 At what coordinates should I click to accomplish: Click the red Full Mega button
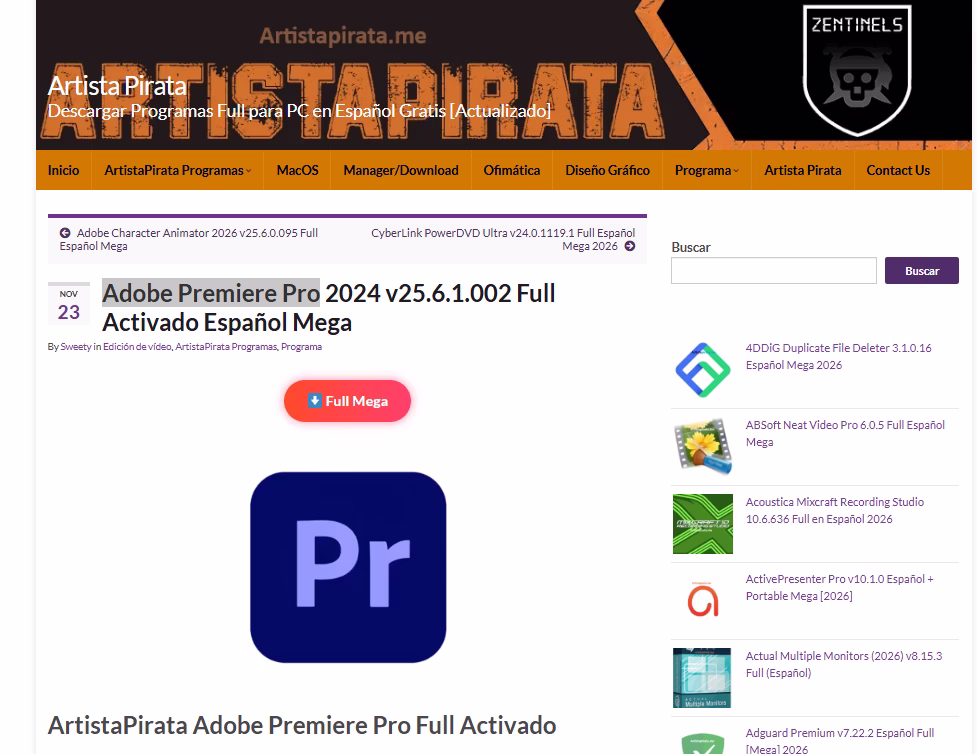click(347, 401)
